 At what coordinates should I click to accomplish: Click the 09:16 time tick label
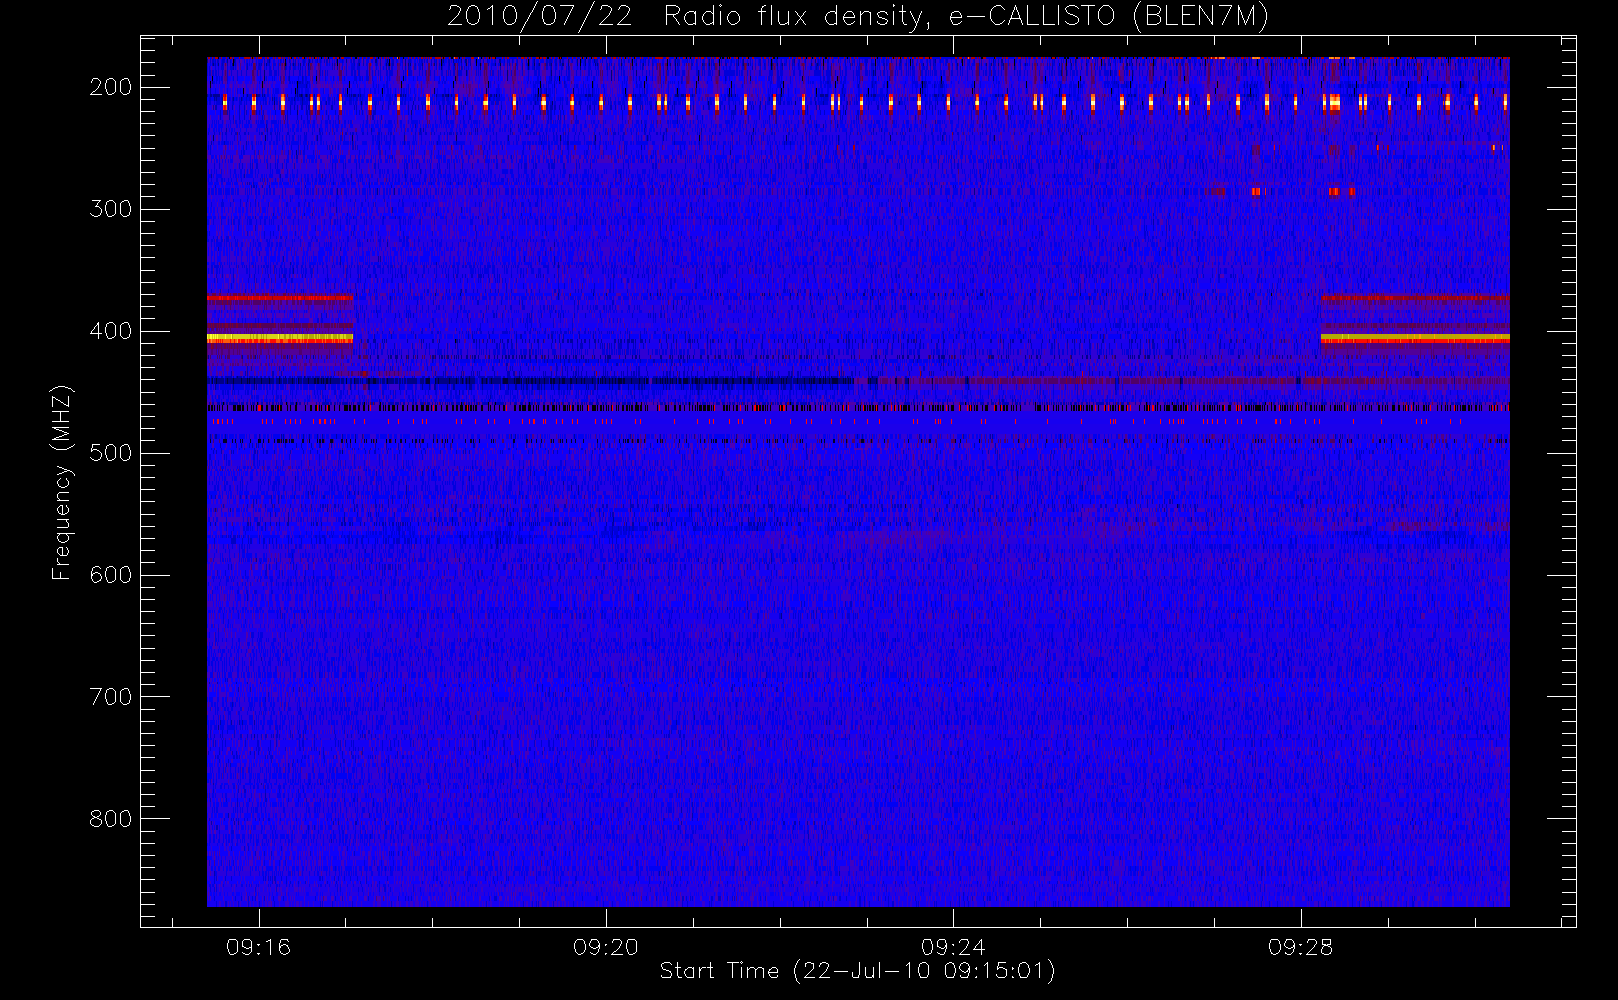pyautogui.click(x=259, y=947)
